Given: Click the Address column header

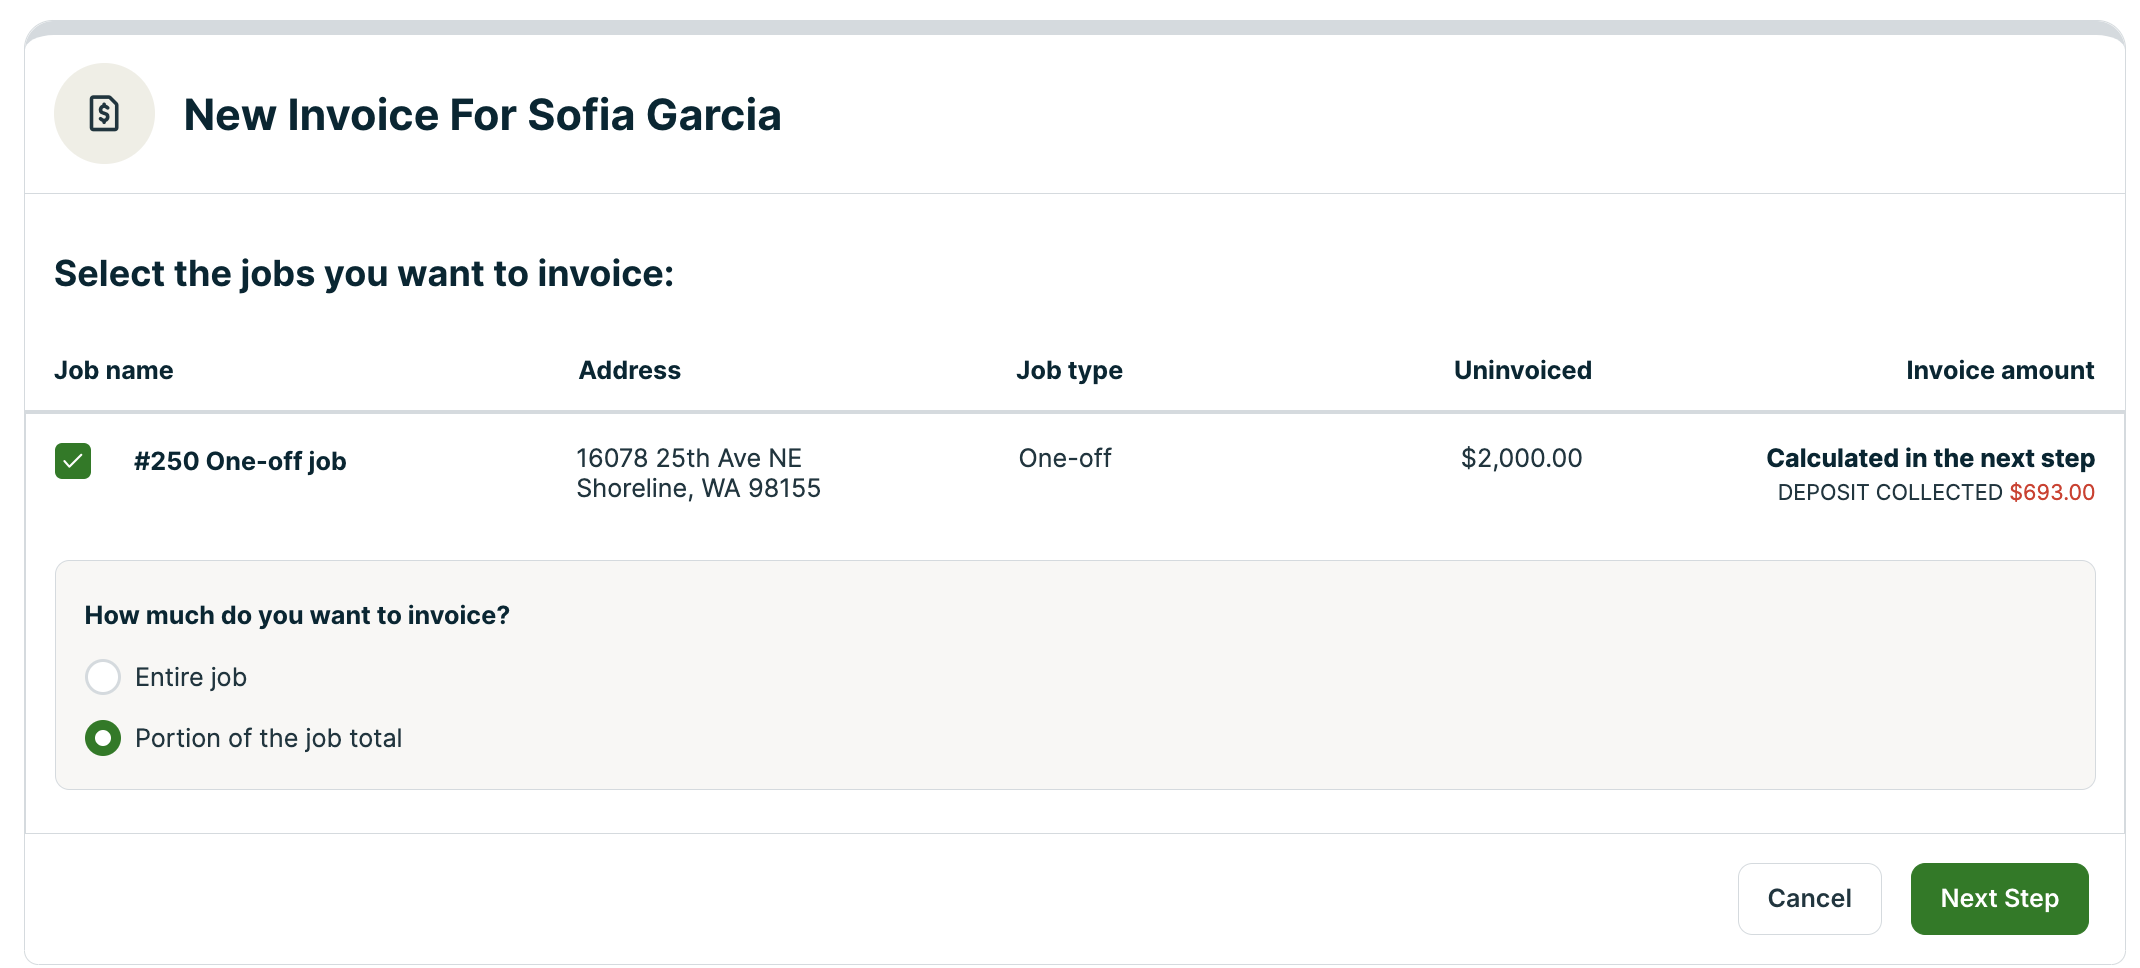Looking at the screenshot, I should 629,370.
